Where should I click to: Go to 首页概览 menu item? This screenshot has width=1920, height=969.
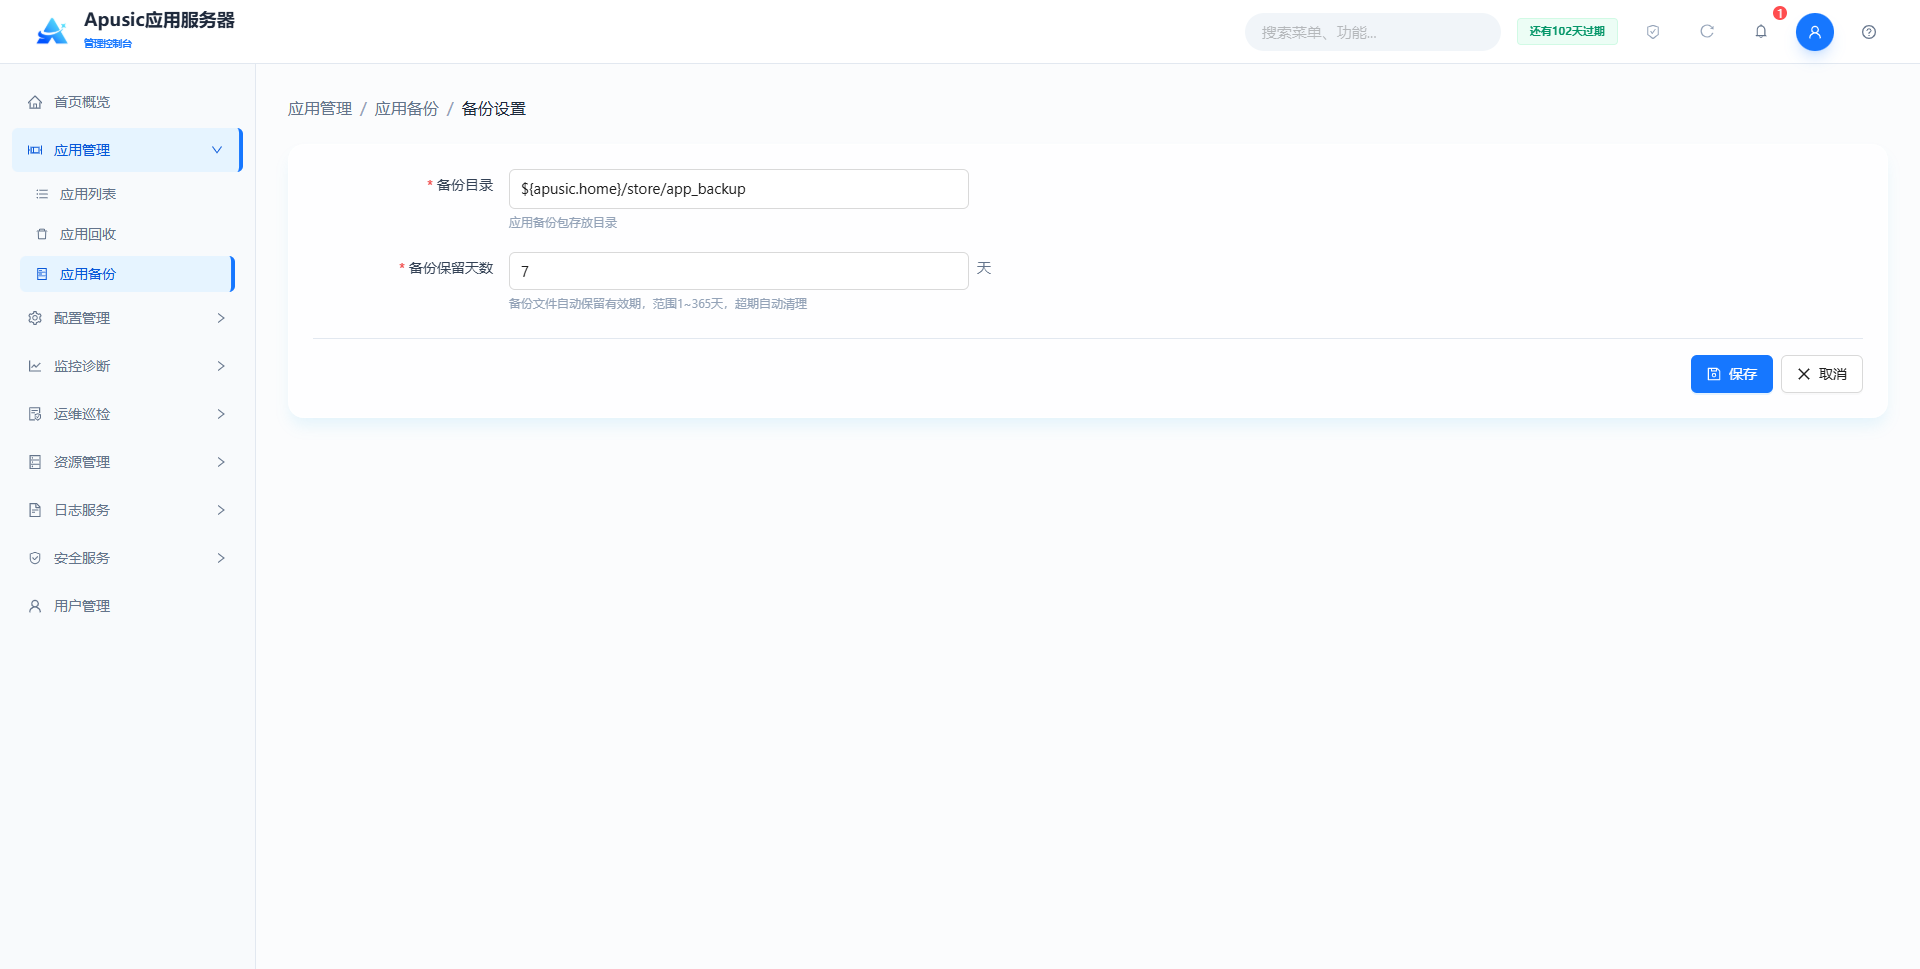(127, 102)
